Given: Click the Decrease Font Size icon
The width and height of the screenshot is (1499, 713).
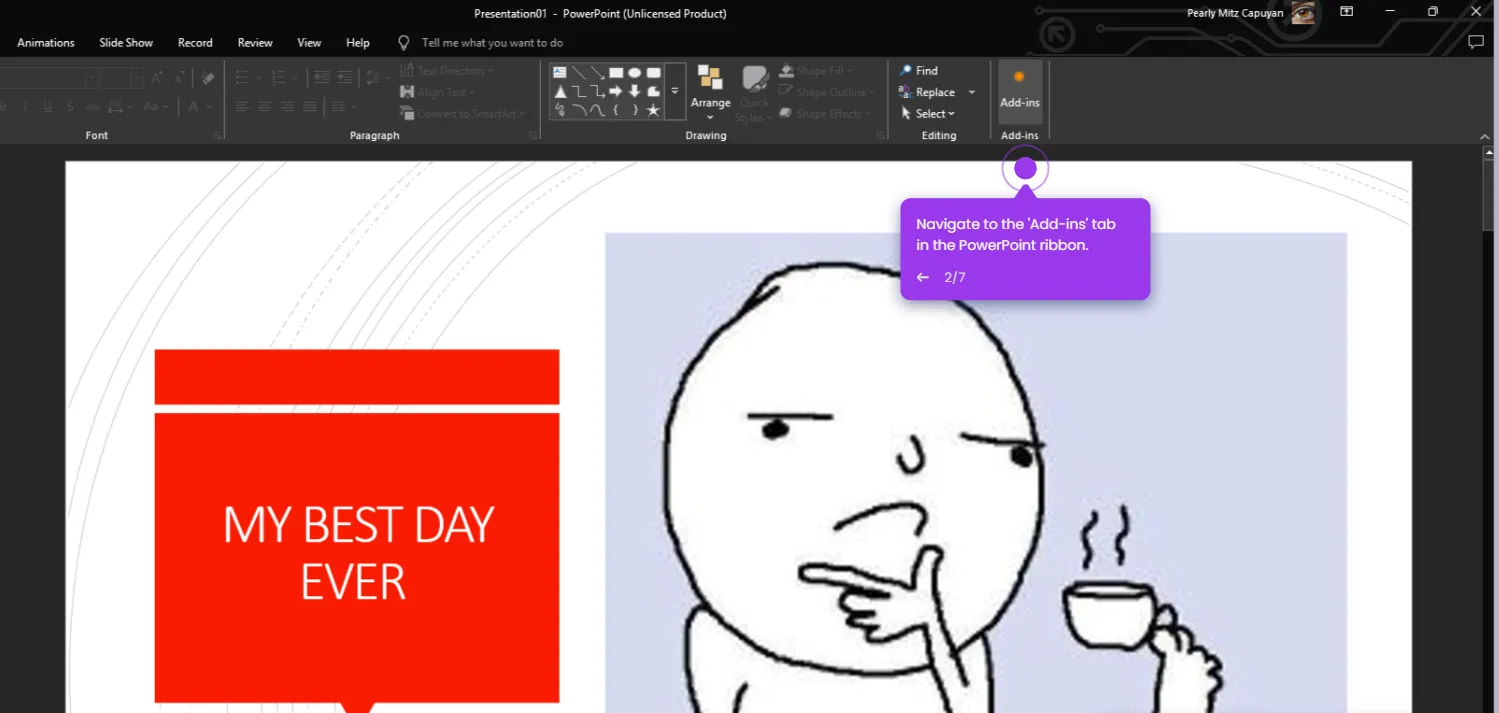Looking at the screenshot, I should point(180,78).
